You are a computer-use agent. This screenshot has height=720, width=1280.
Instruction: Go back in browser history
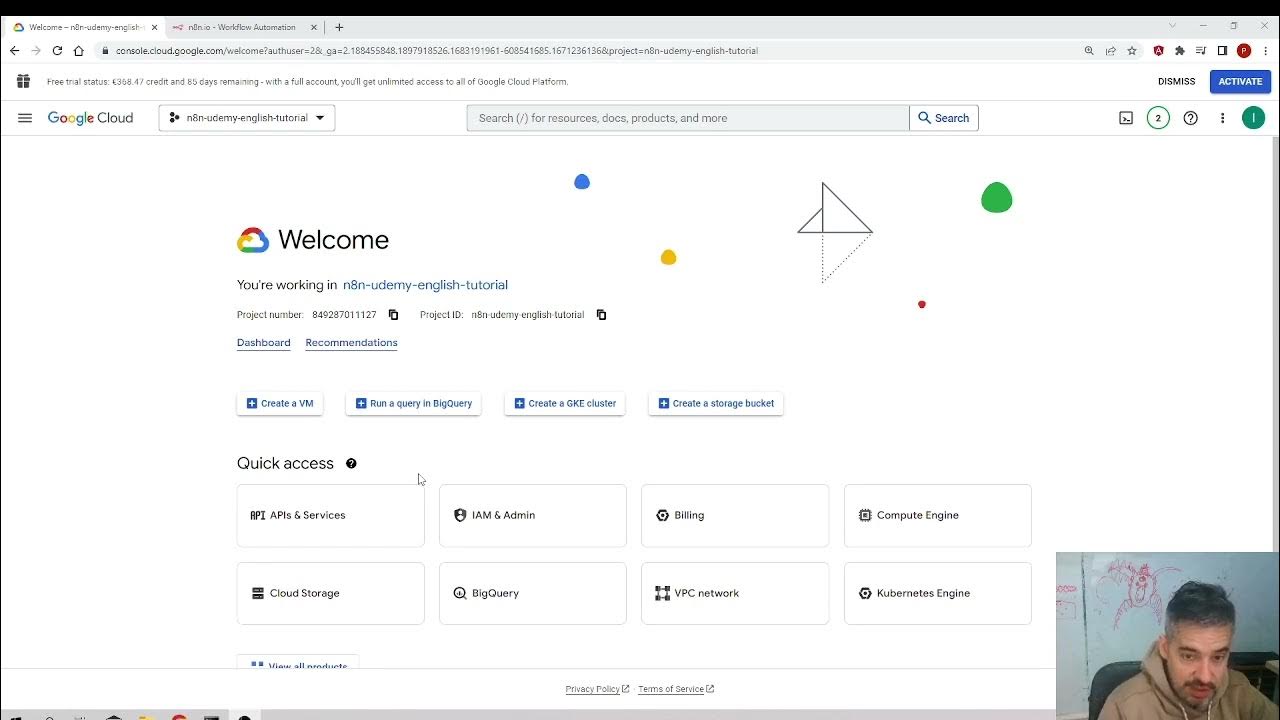[14, 51]
